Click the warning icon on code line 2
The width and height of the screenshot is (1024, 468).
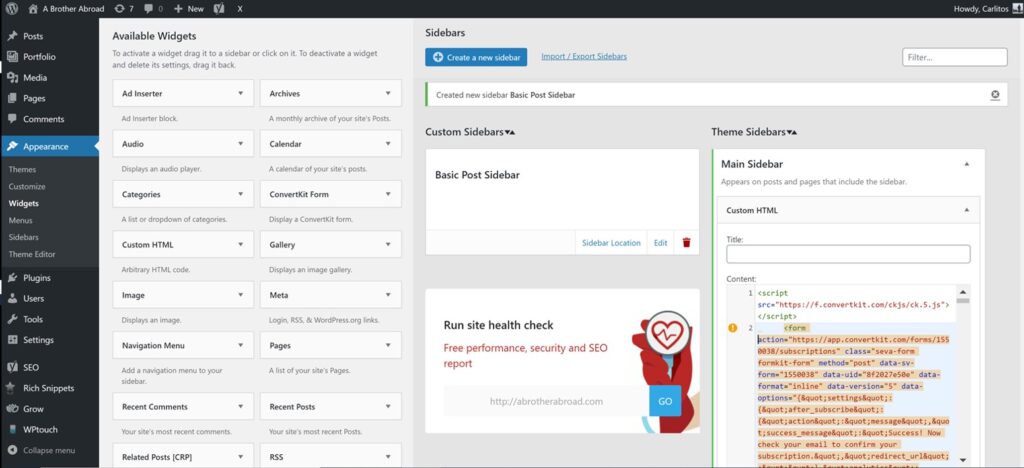(733, 328)
